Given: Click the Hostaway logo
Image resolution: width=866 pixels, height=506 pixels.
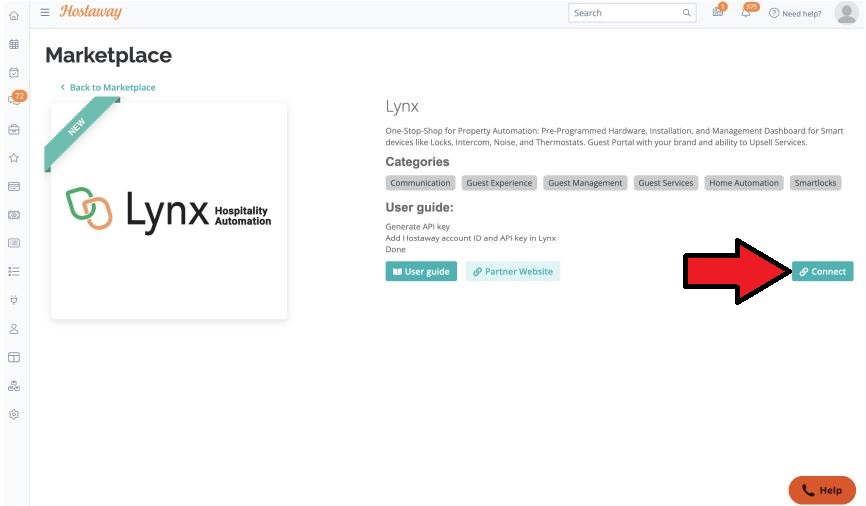Looking at the screenshot, I should [x=91, y=12].
